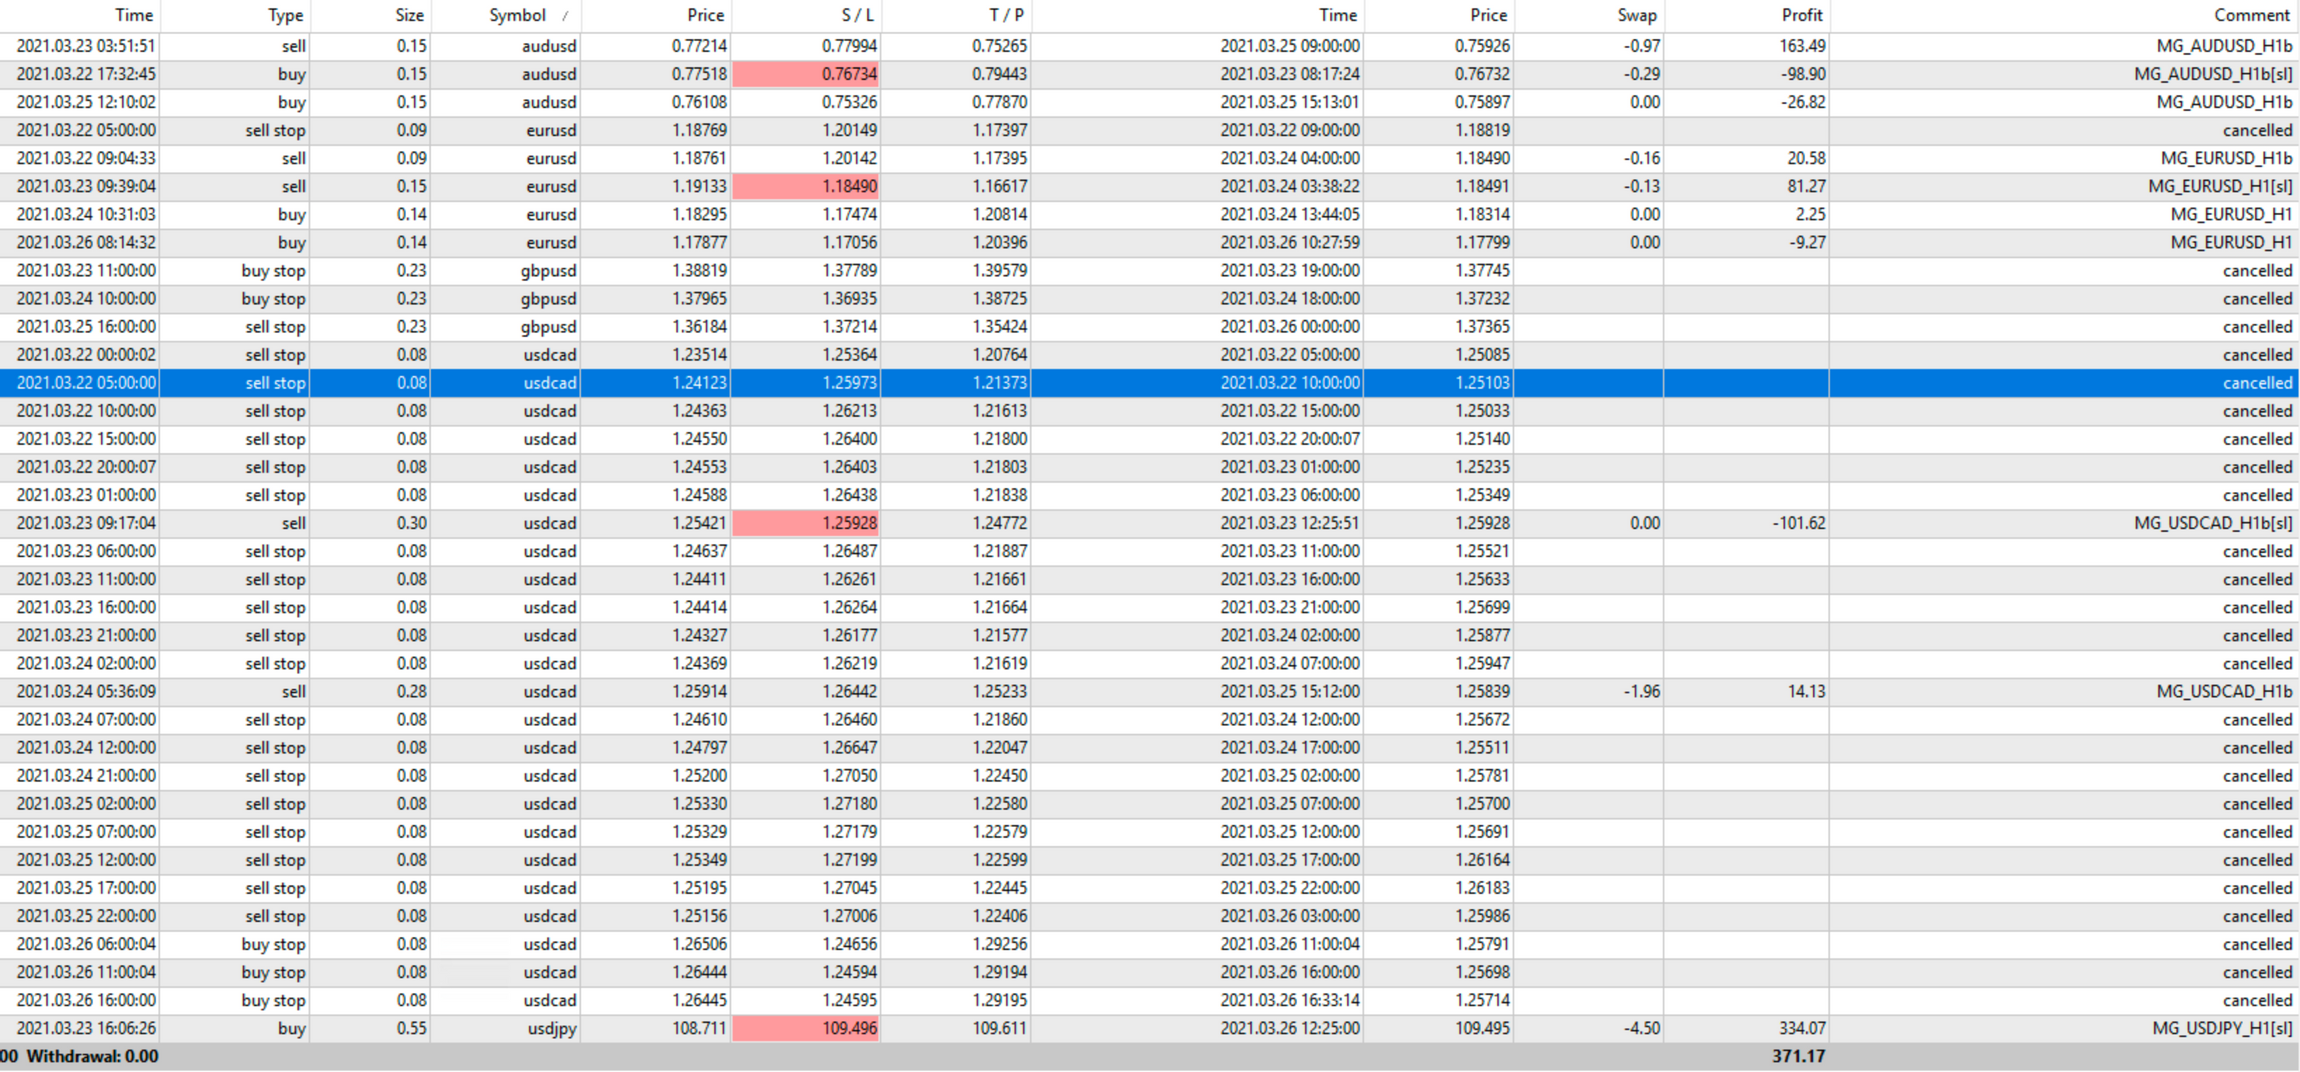Select the open time 2021.03.23 16:06:26
Screen dimensions: 2300x1072
pos(86,1028)
